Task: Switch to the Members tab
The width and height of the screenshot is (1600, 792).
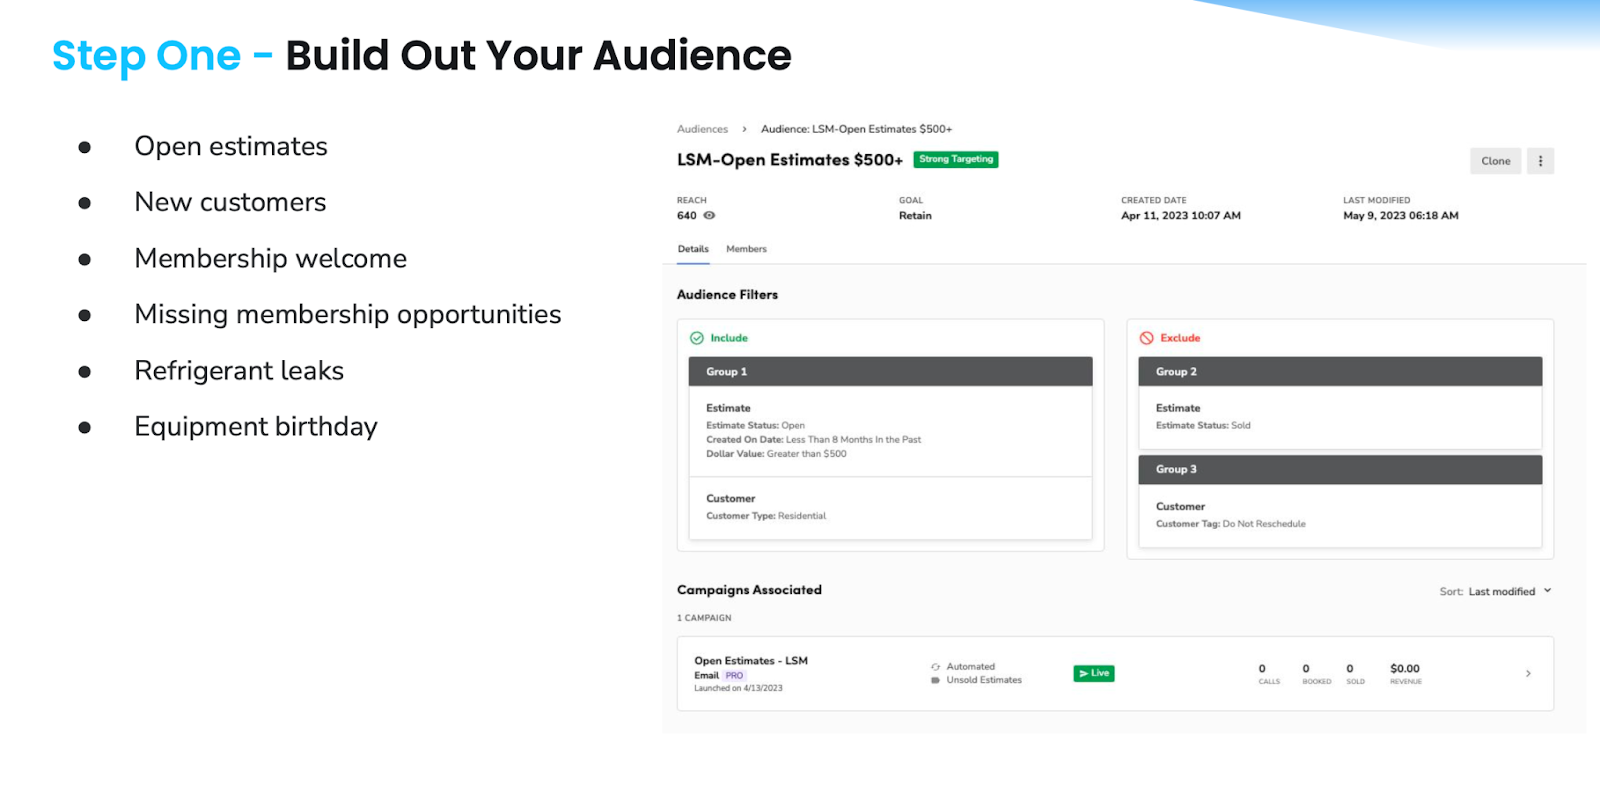Action: (746, 249)
